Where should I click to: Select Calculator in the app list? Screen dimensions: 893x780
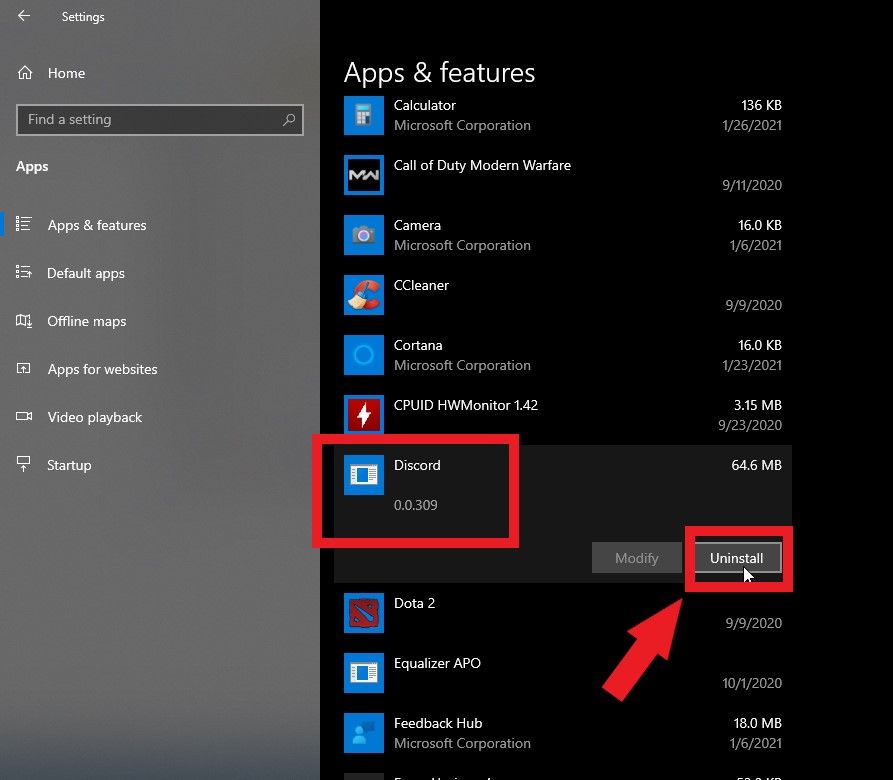click(x=563, y=116)
